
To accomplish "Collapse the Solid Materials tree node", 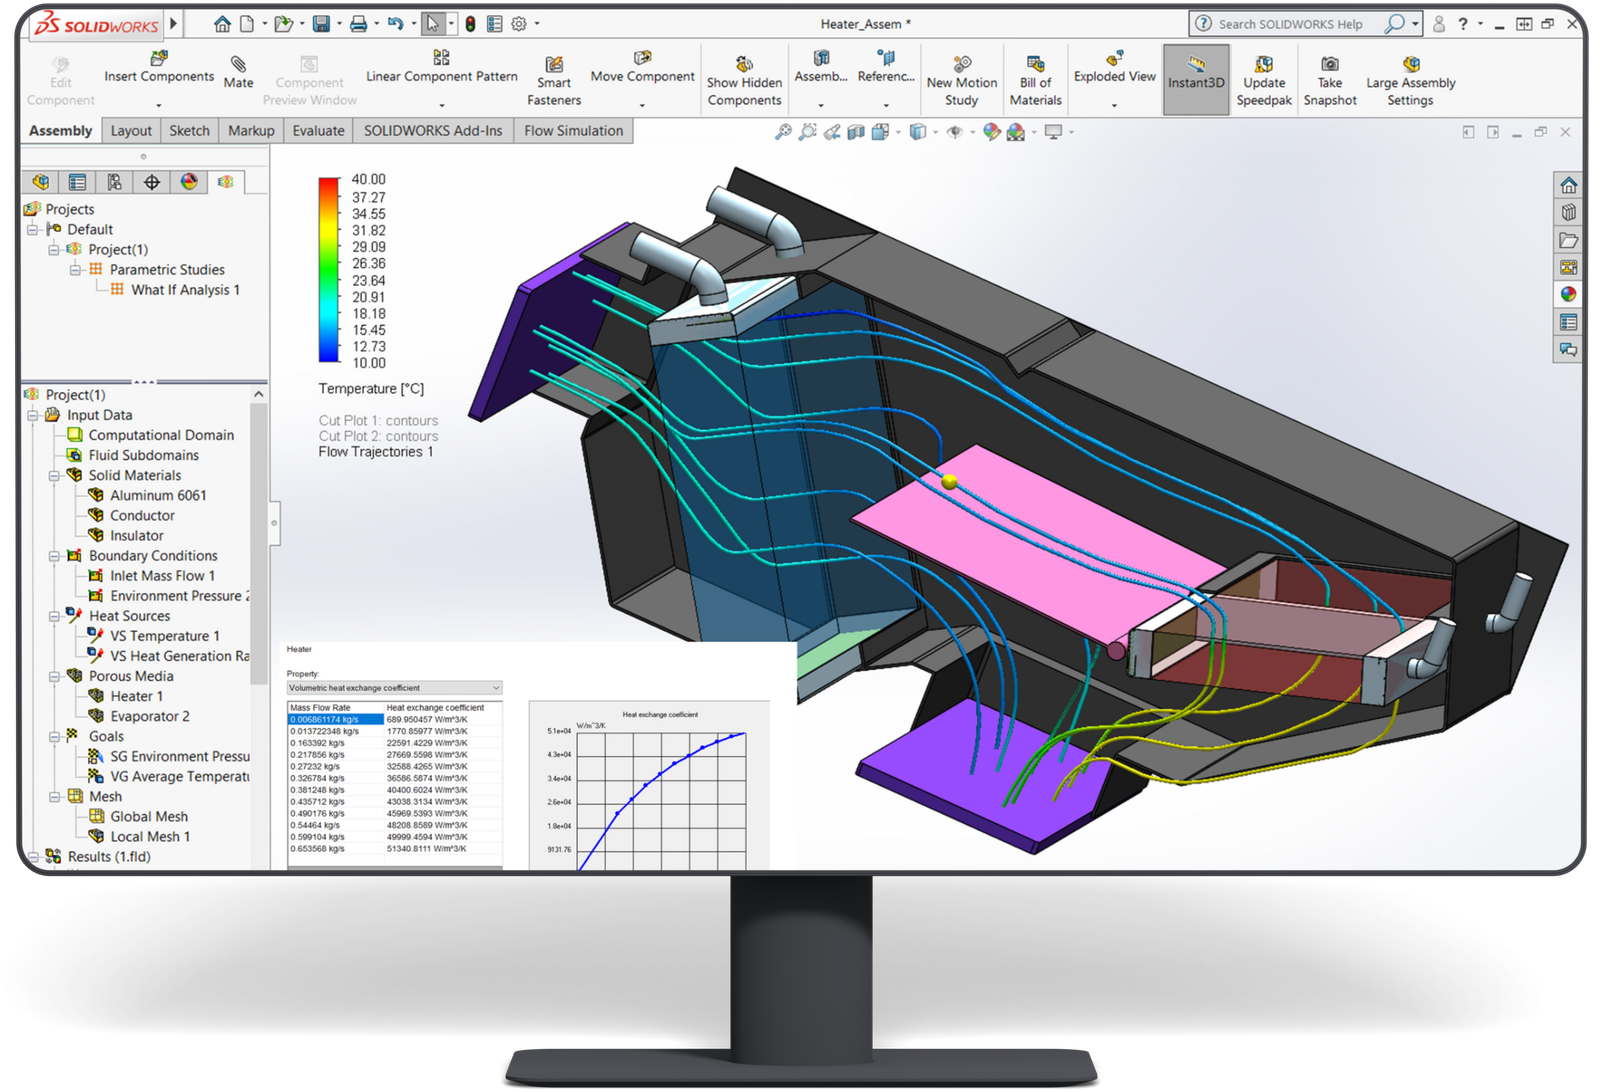I will (x=55, y=476).
